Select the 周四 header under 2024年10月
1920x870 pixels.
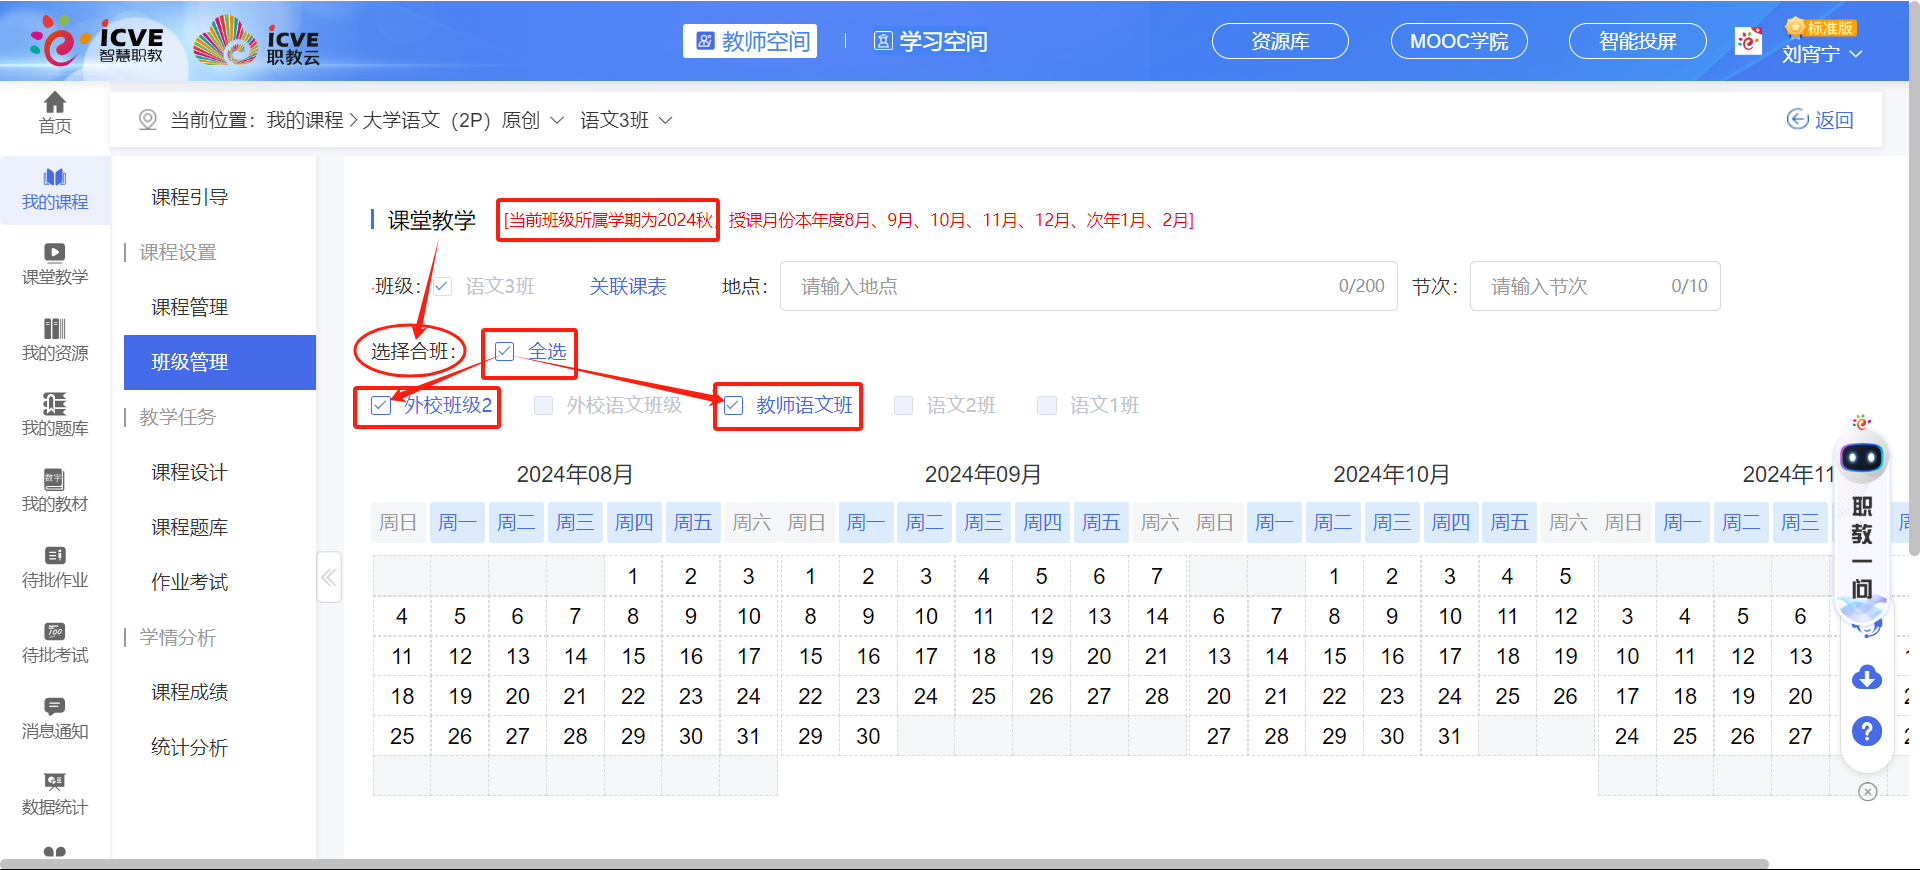click(x=1451, y=522)
